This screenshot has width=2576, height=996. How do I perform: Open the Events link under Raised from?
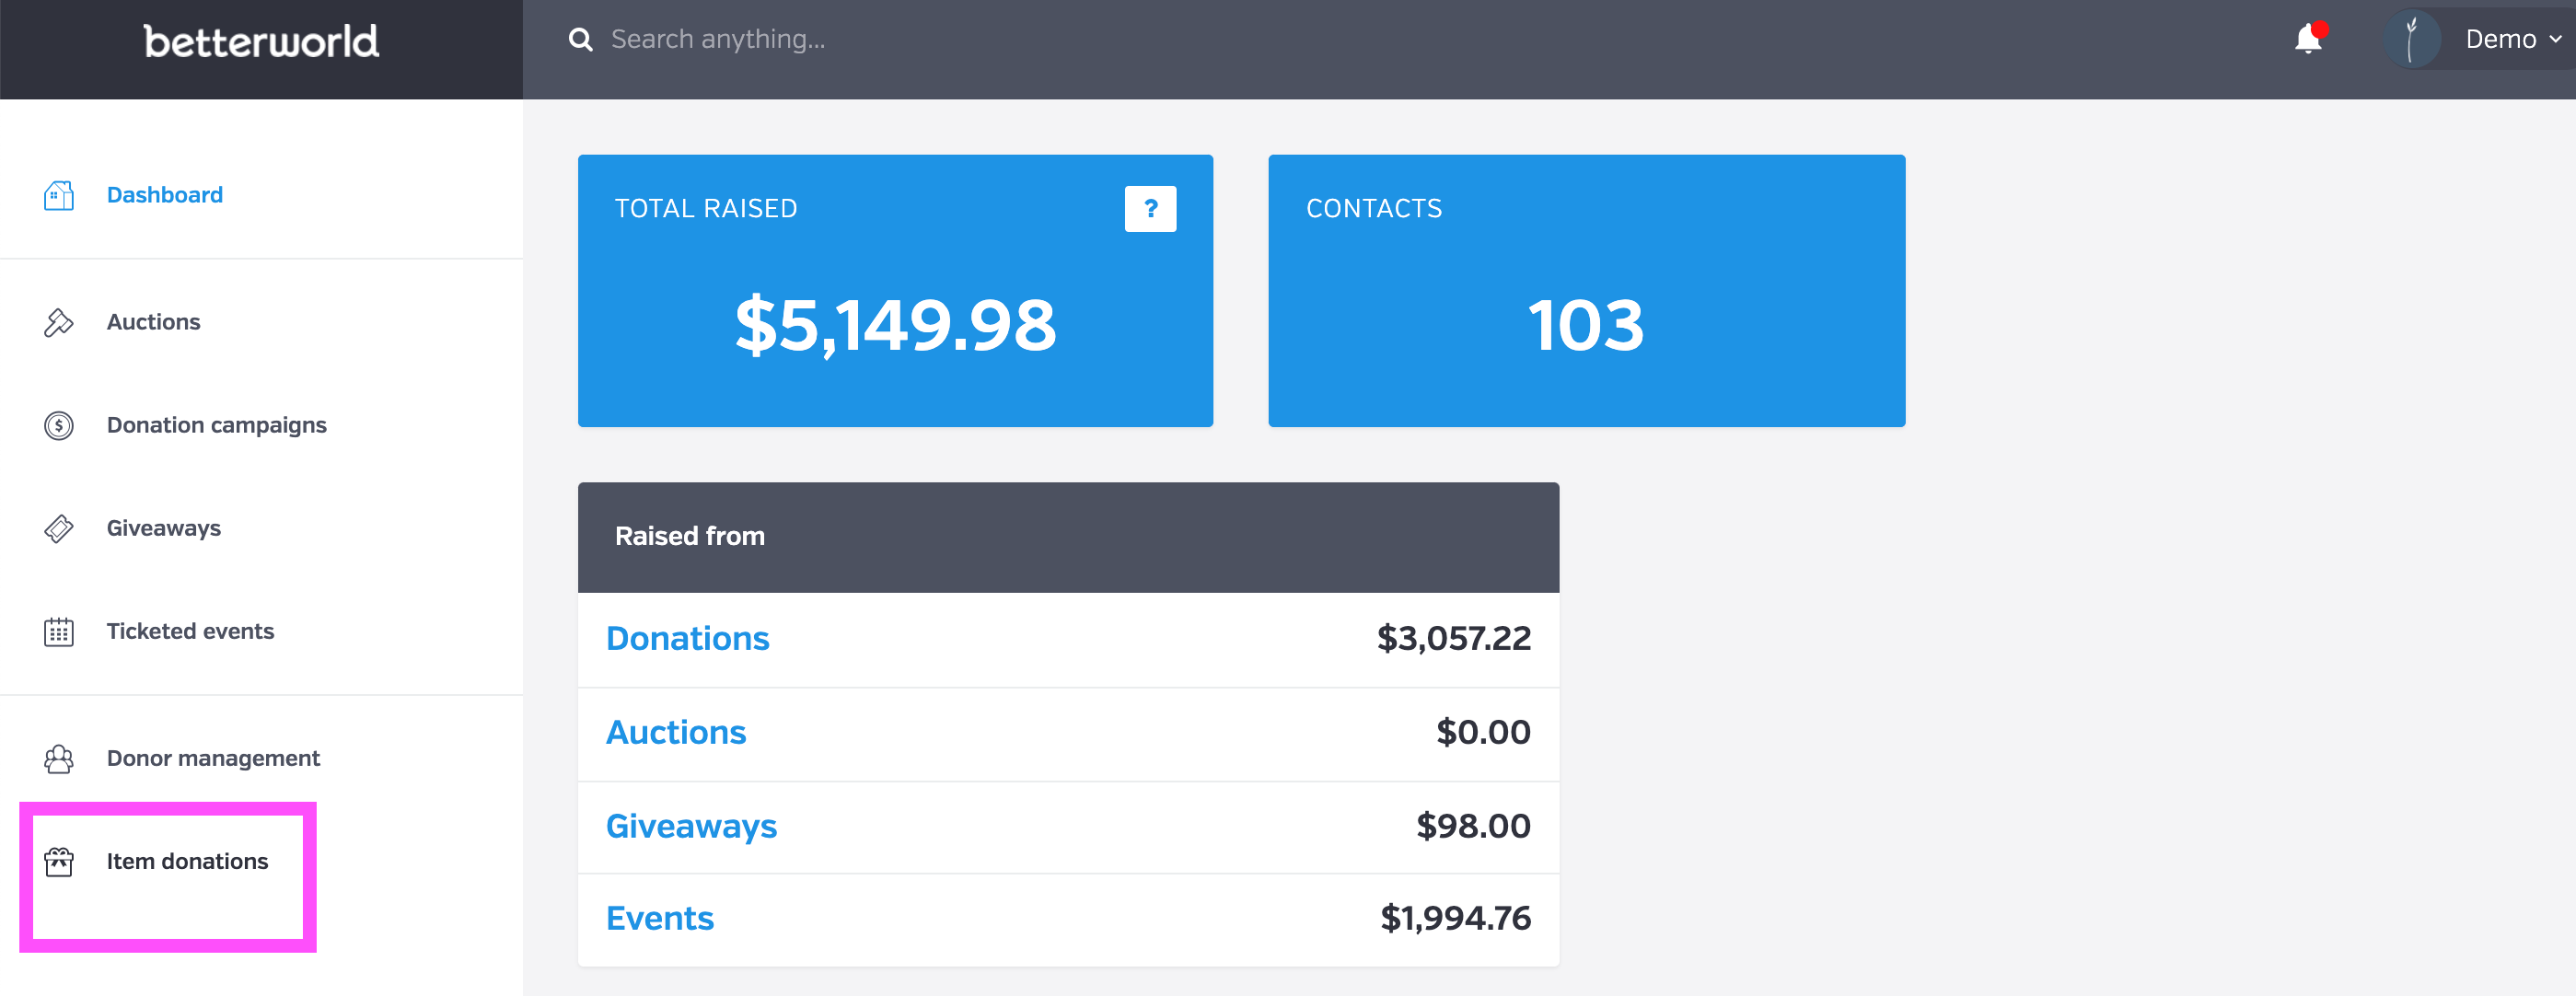[660, 918]
